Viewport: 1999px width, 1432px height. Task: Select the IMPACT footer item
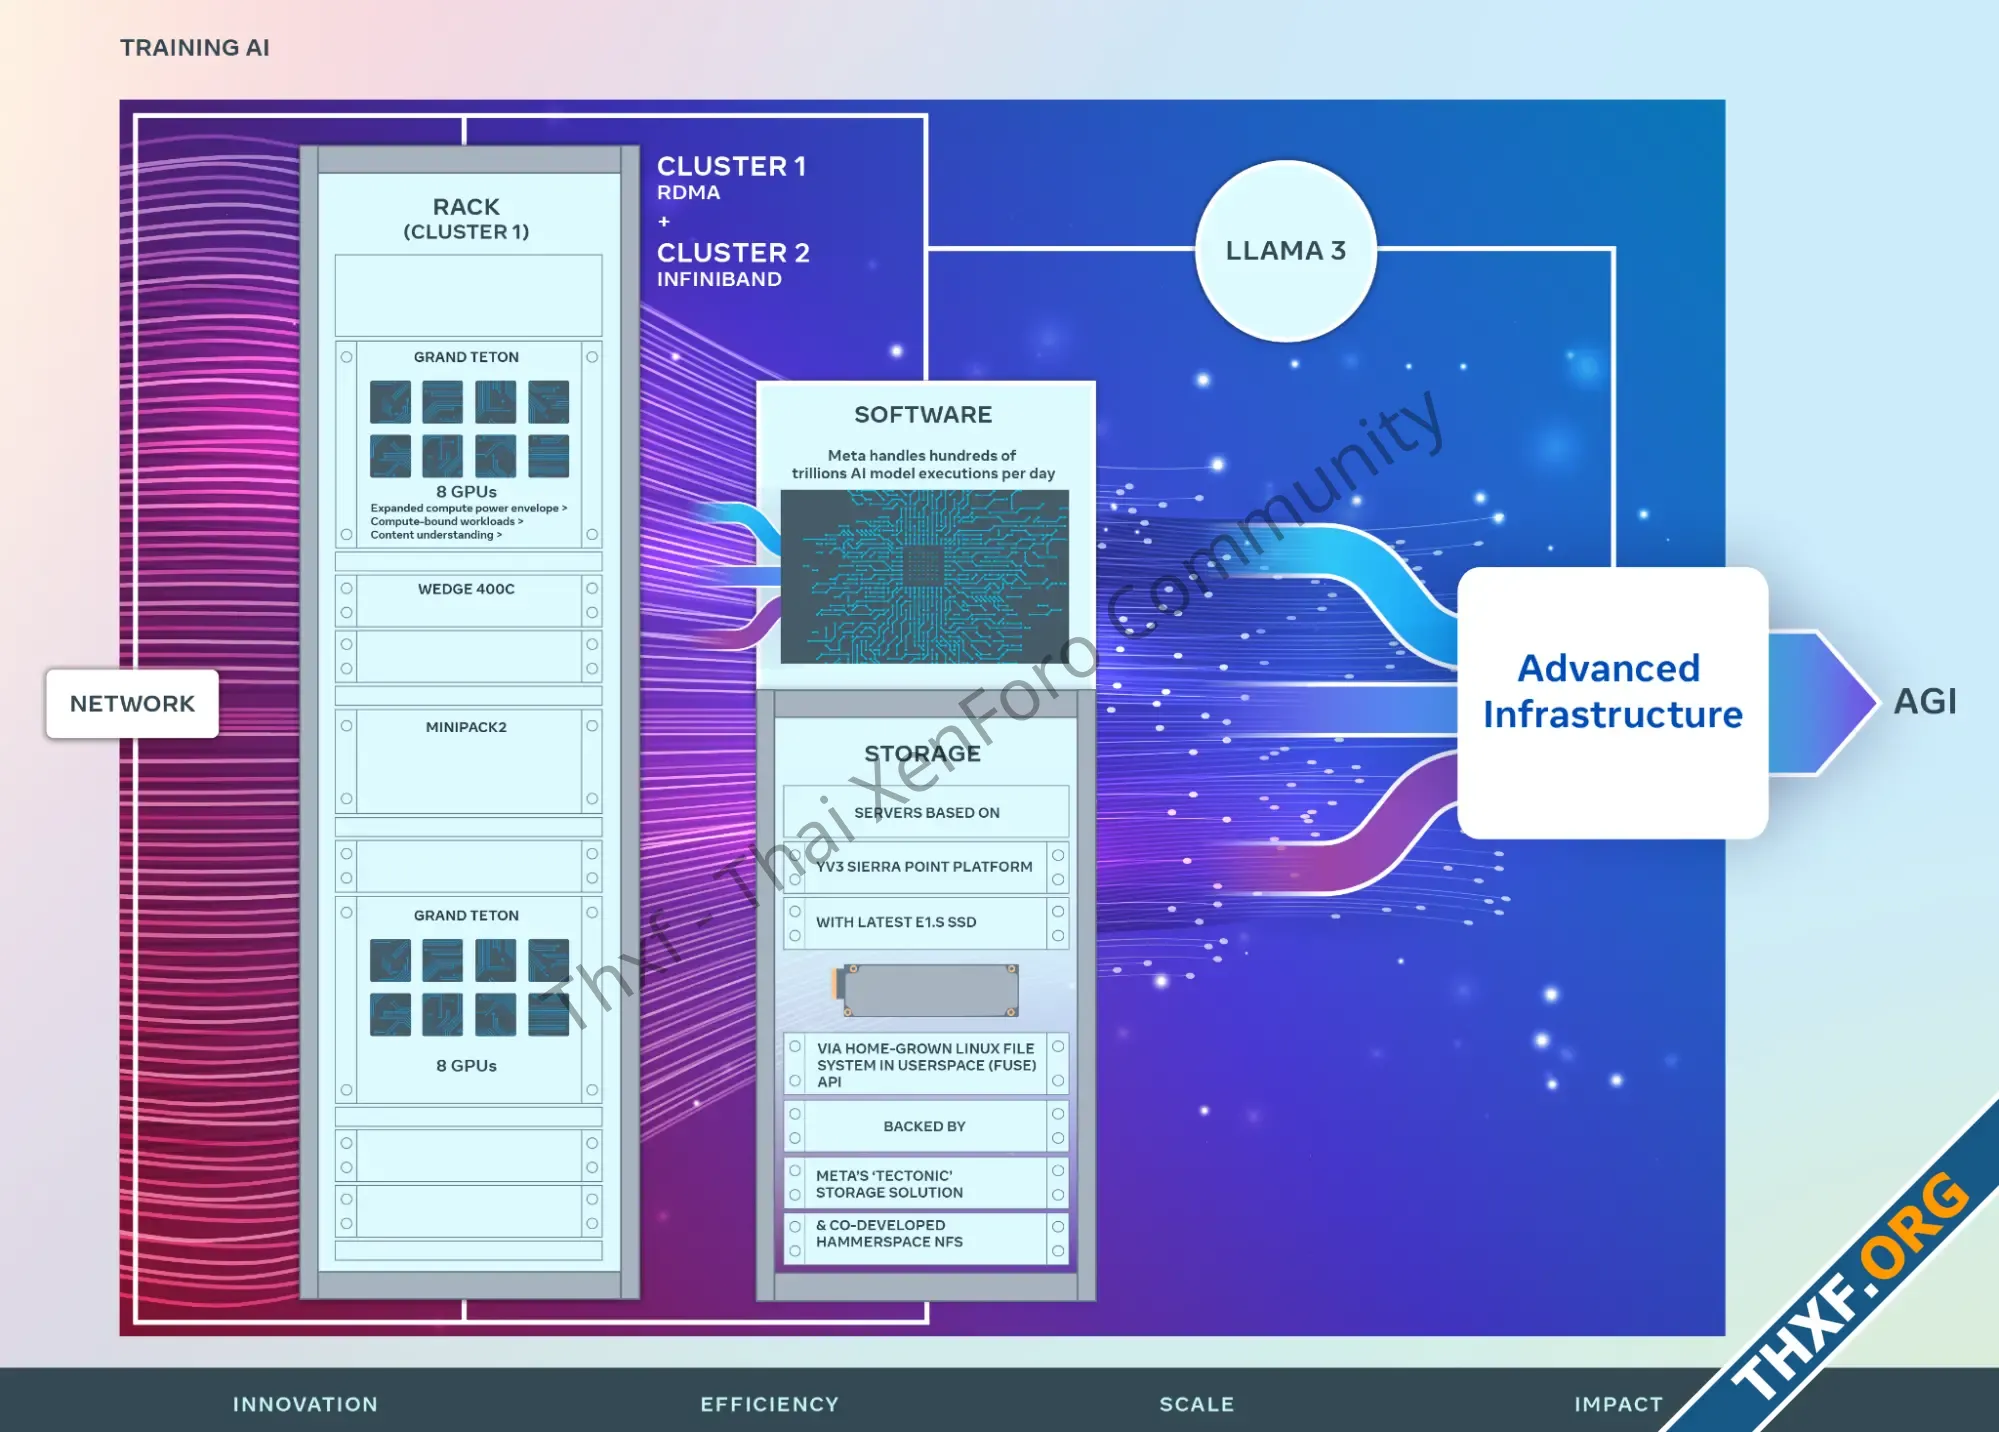[x=1618, y=1404]
